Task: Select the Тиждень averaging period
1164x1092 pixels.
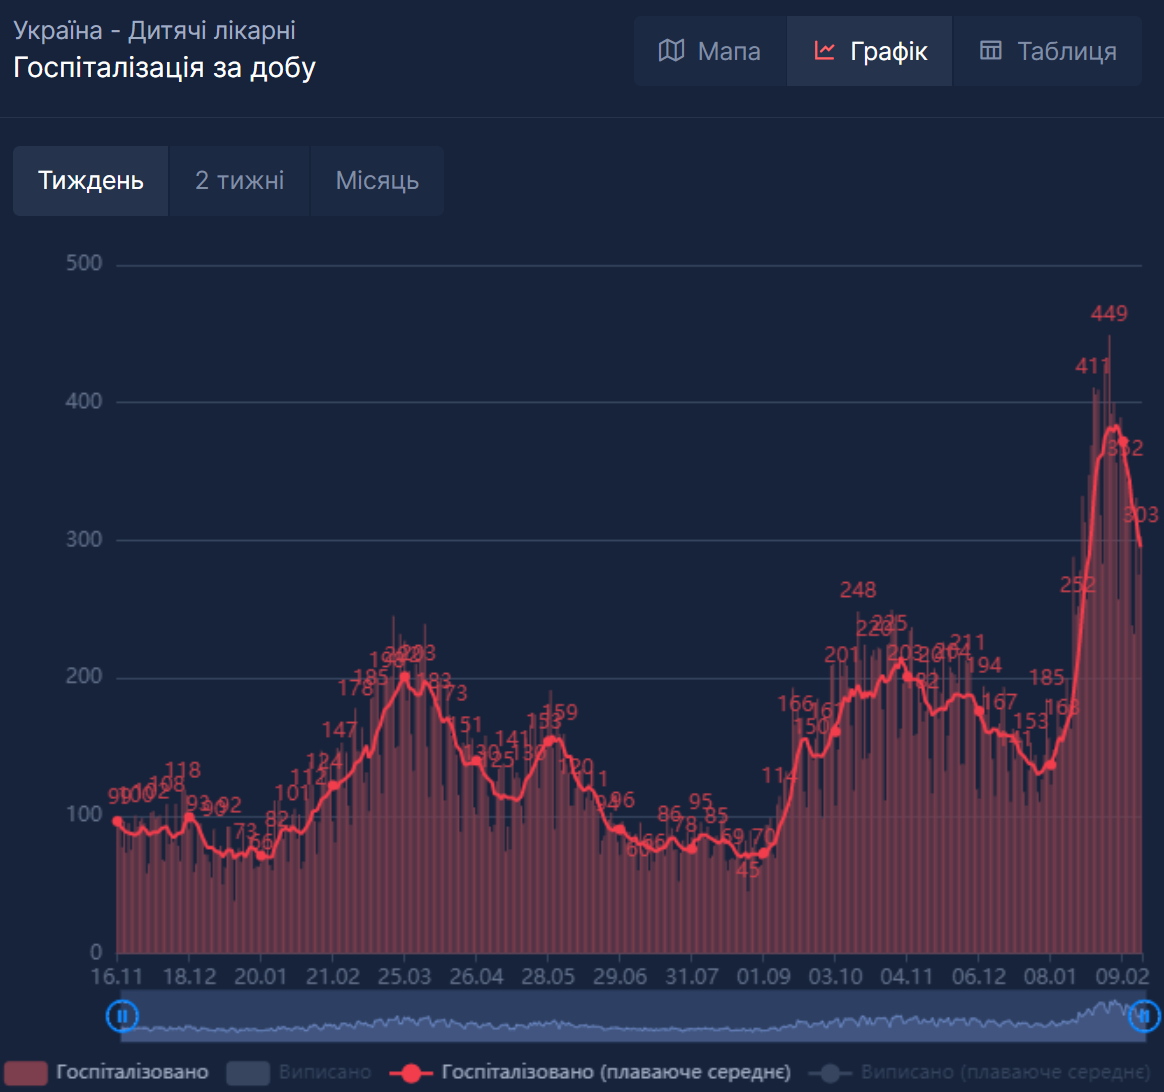Action: pos(91,181)
